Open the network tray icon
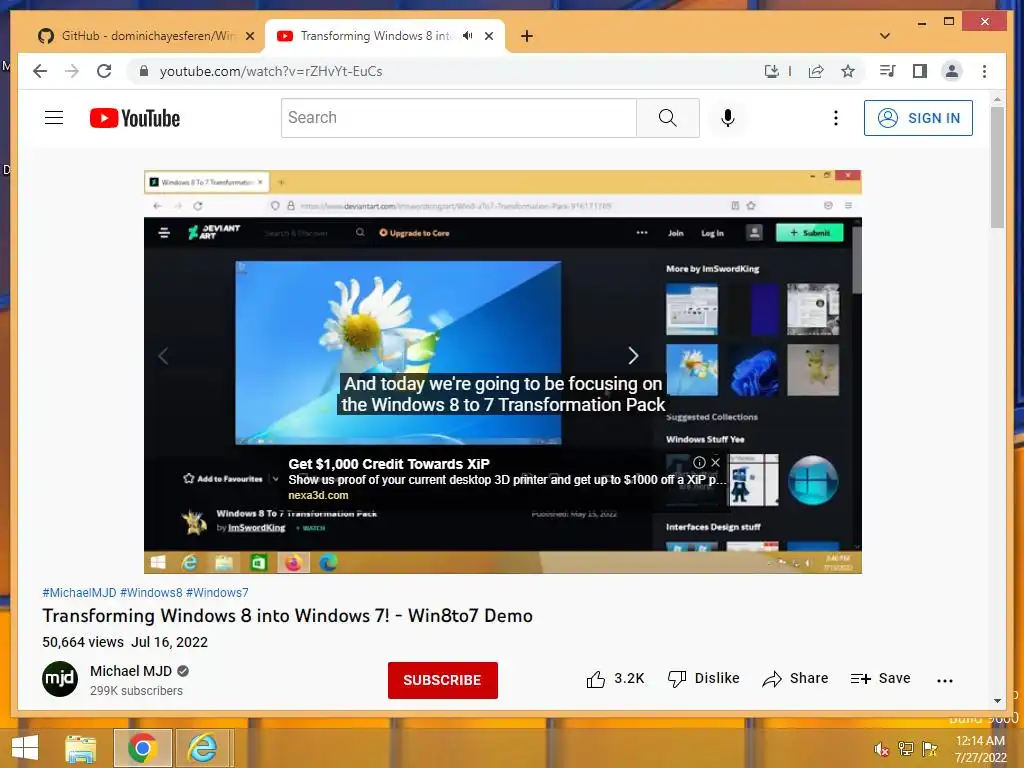Viewport: 1024px width, 768px height. tap(906, 749)
